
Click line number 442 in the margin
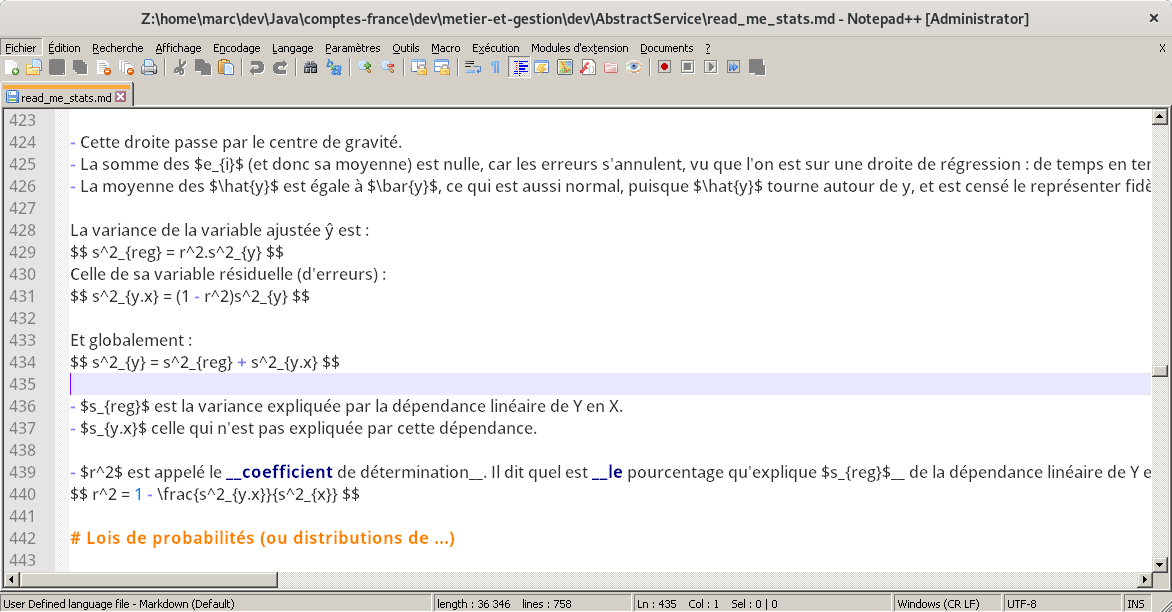click(x=22, y=538)
